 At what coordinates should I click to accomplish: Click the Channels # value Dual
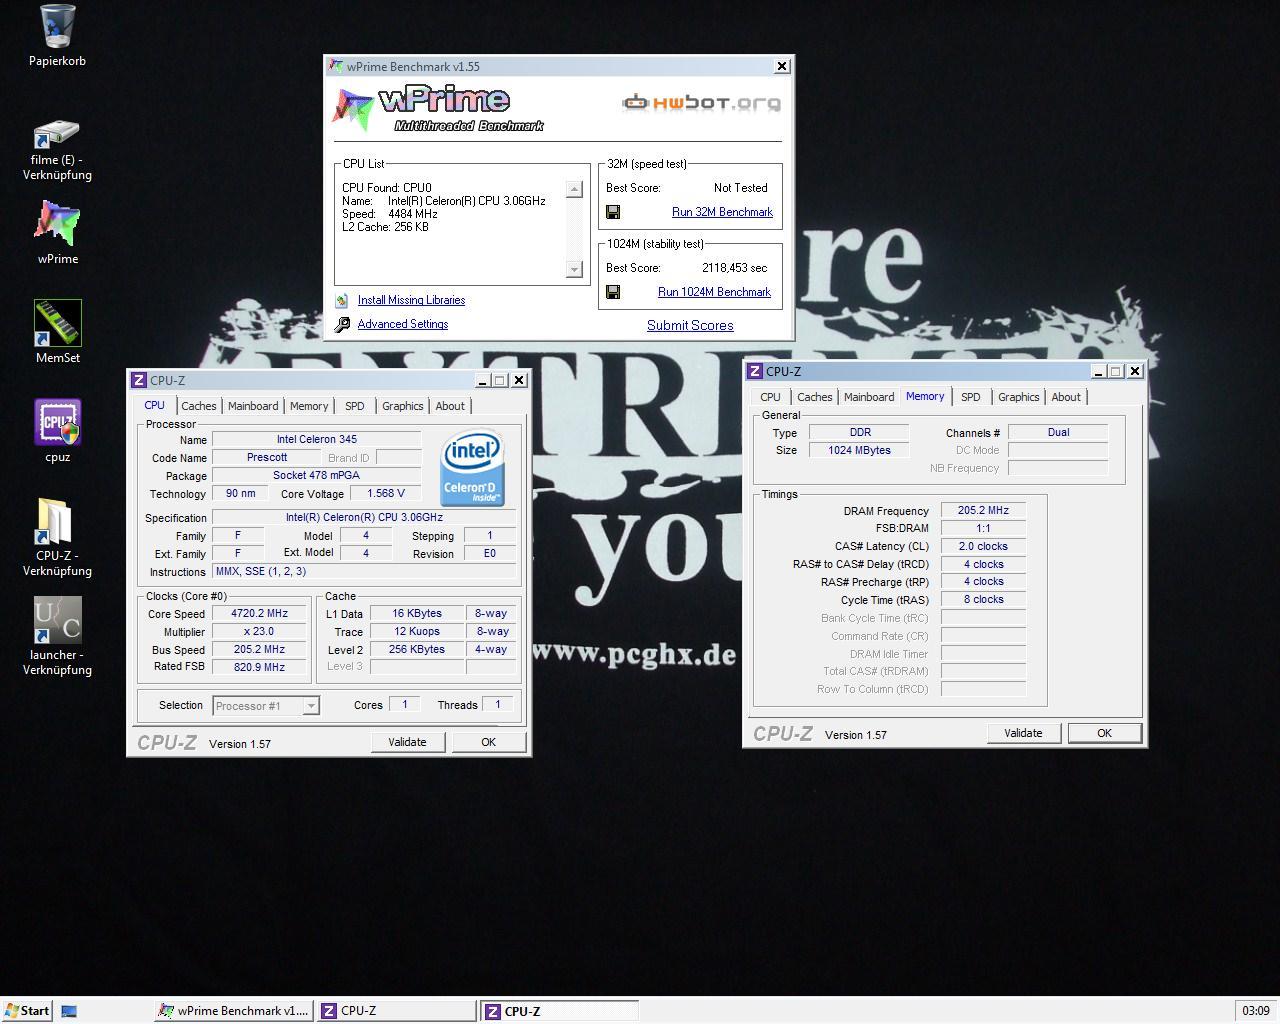[x=1058, y=432]
